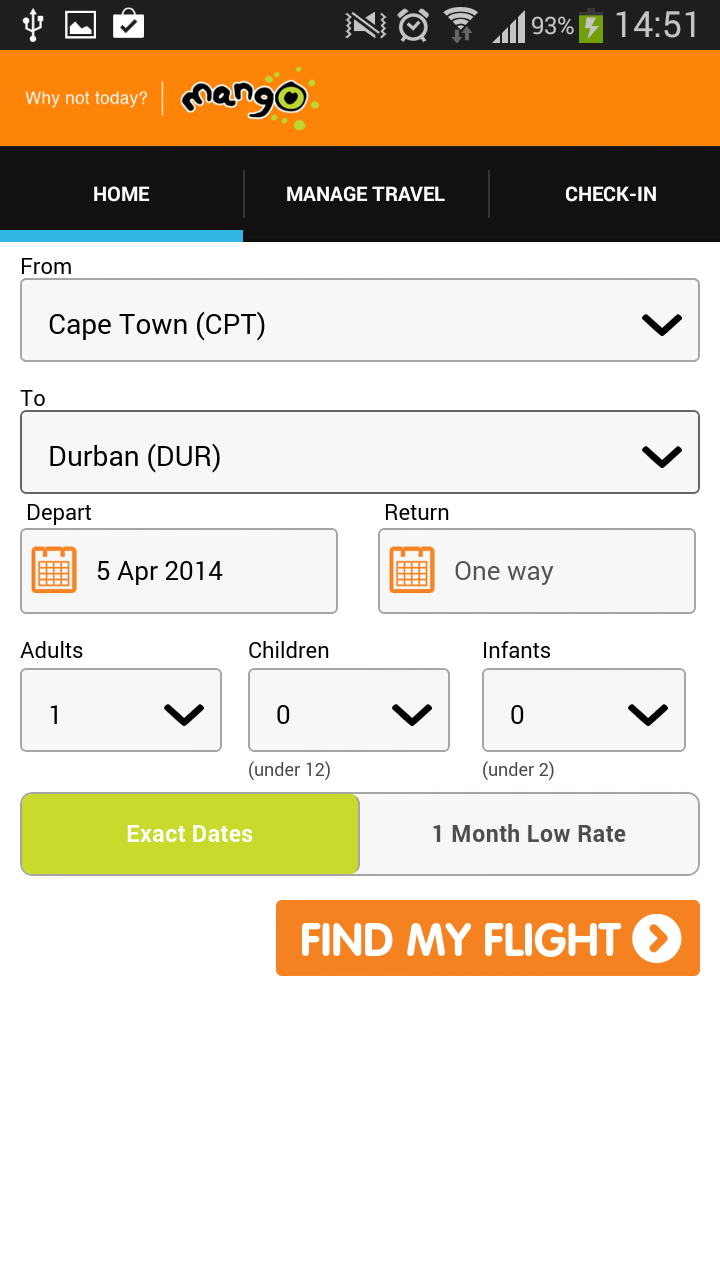Screen dimensions: 720x1280
Task: Go to the Manage Travel tab
Action: [365, 194]
